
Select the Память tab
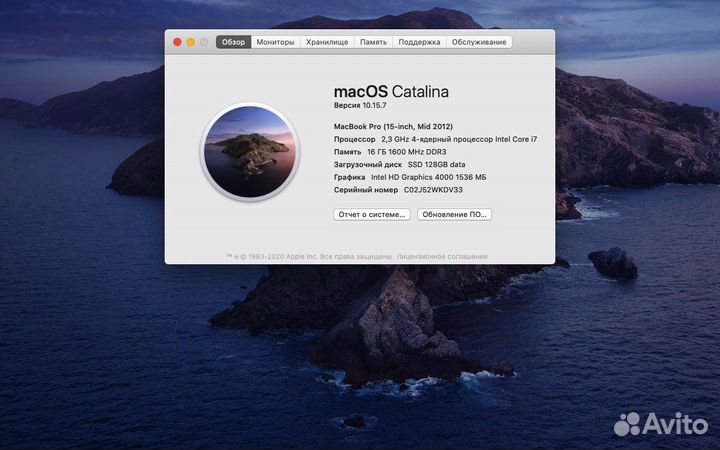(x=373, y=42)
